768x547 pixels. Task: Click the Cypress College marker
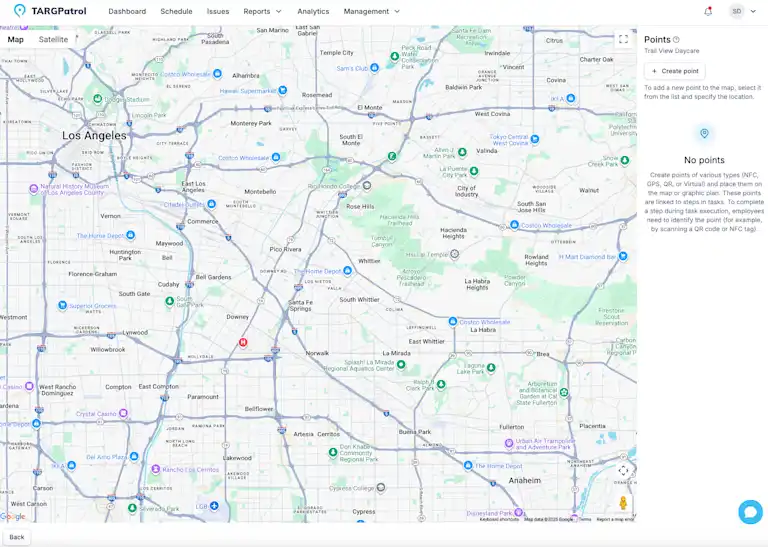coord(381,487)
